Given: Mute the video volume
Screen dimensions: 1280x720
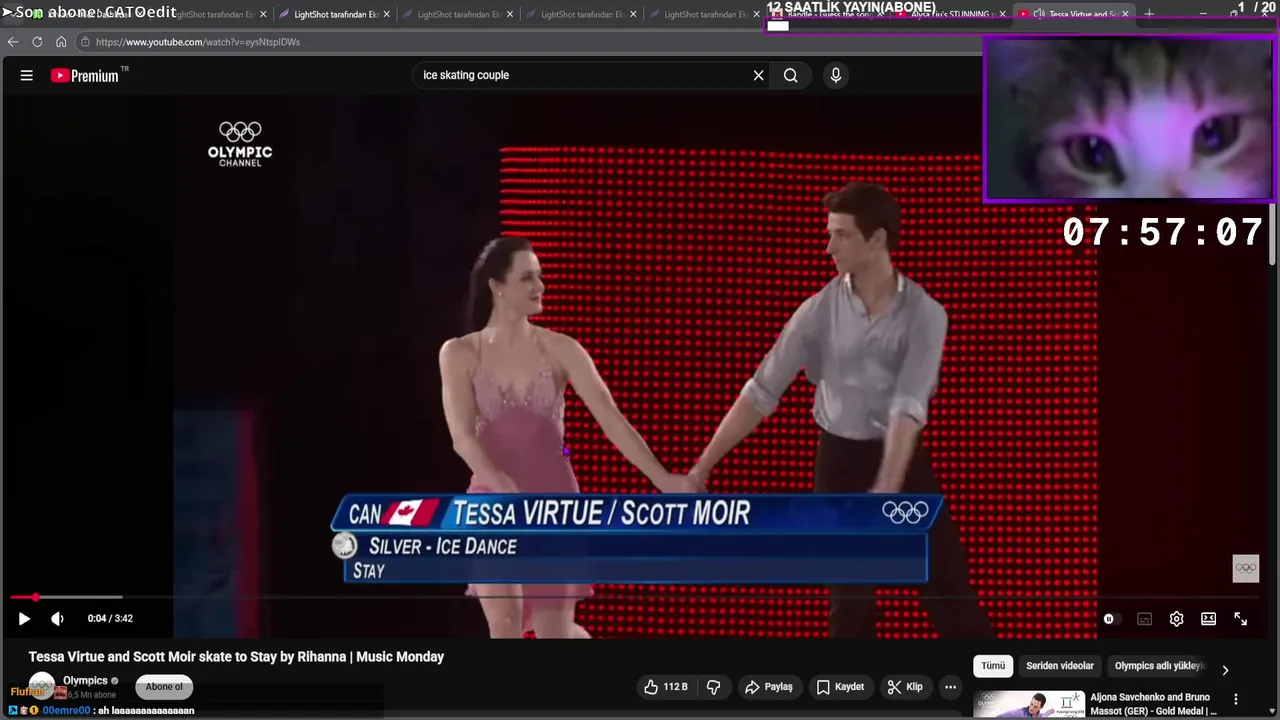Looking at the screenshot, I should pyautogui.click(x=57, y=619).
